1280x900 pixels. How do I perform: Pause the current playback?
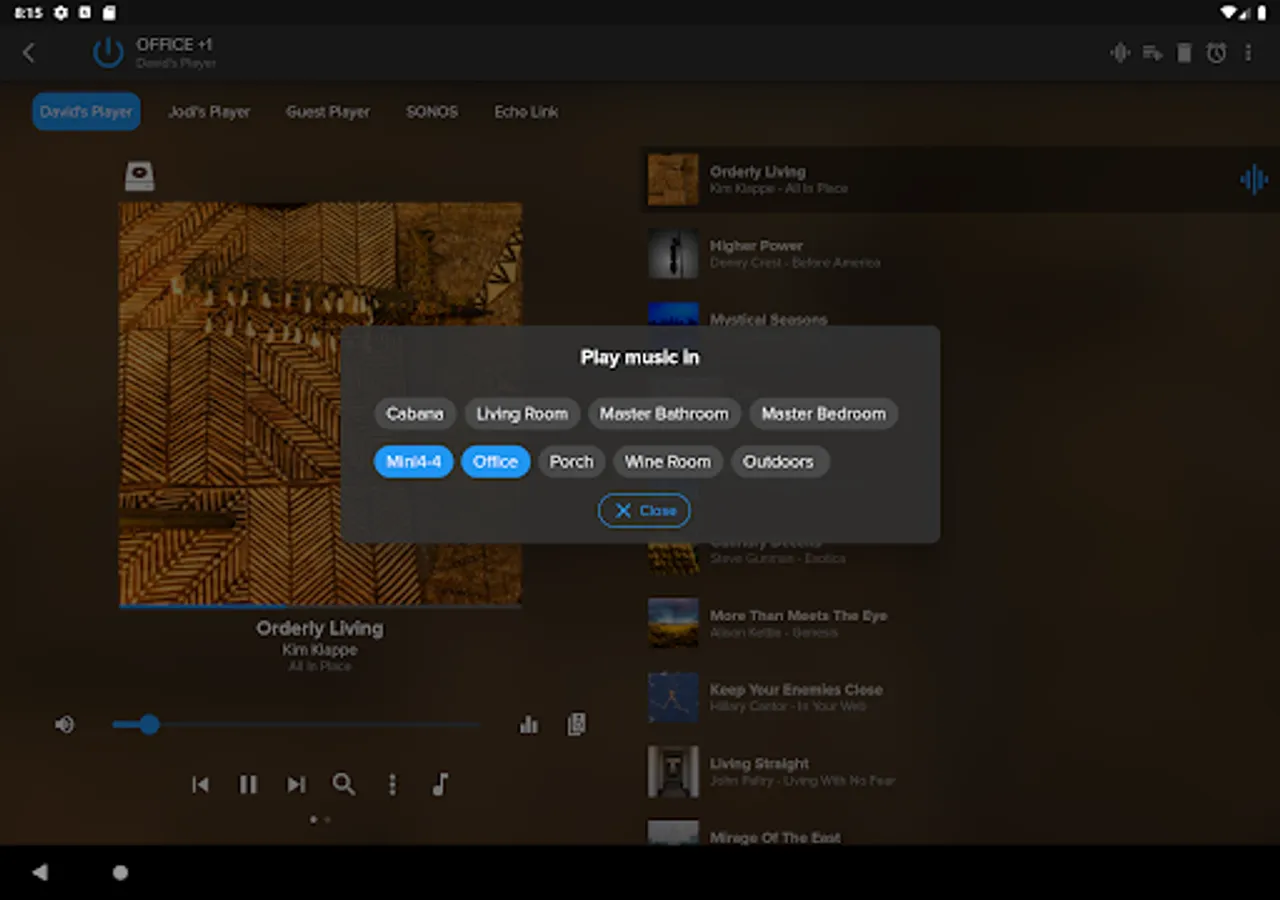click(x=248, y=784)
